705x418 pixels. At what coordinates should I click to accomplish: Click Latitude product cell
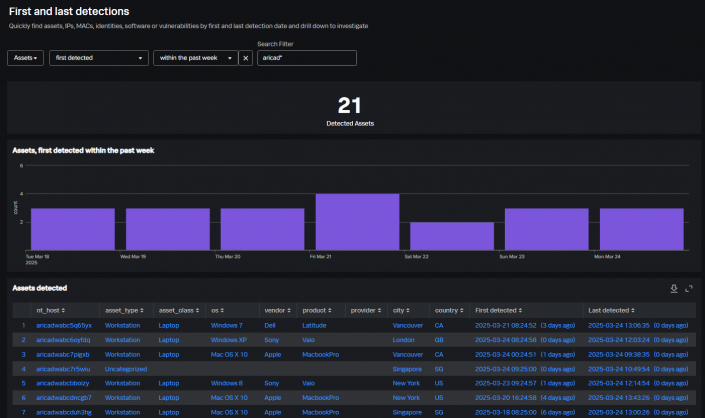[x=314, y=325]
